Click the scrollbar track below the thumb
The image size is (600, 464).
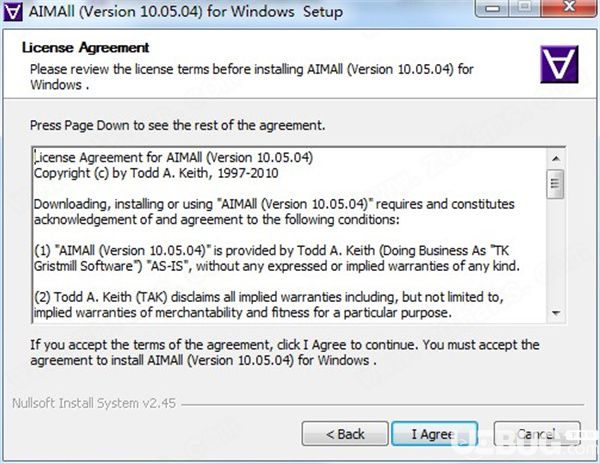(x=556, y=251)
